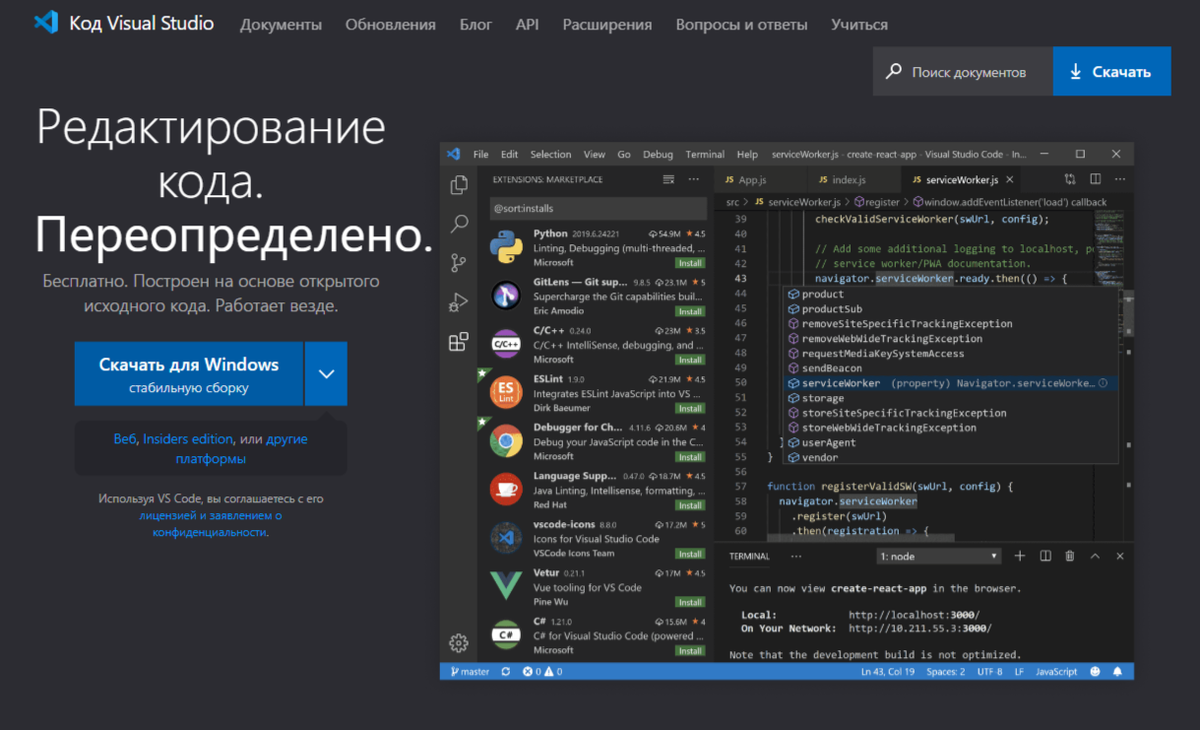Click the @sort:installs extensions search box

pos(597,208)
